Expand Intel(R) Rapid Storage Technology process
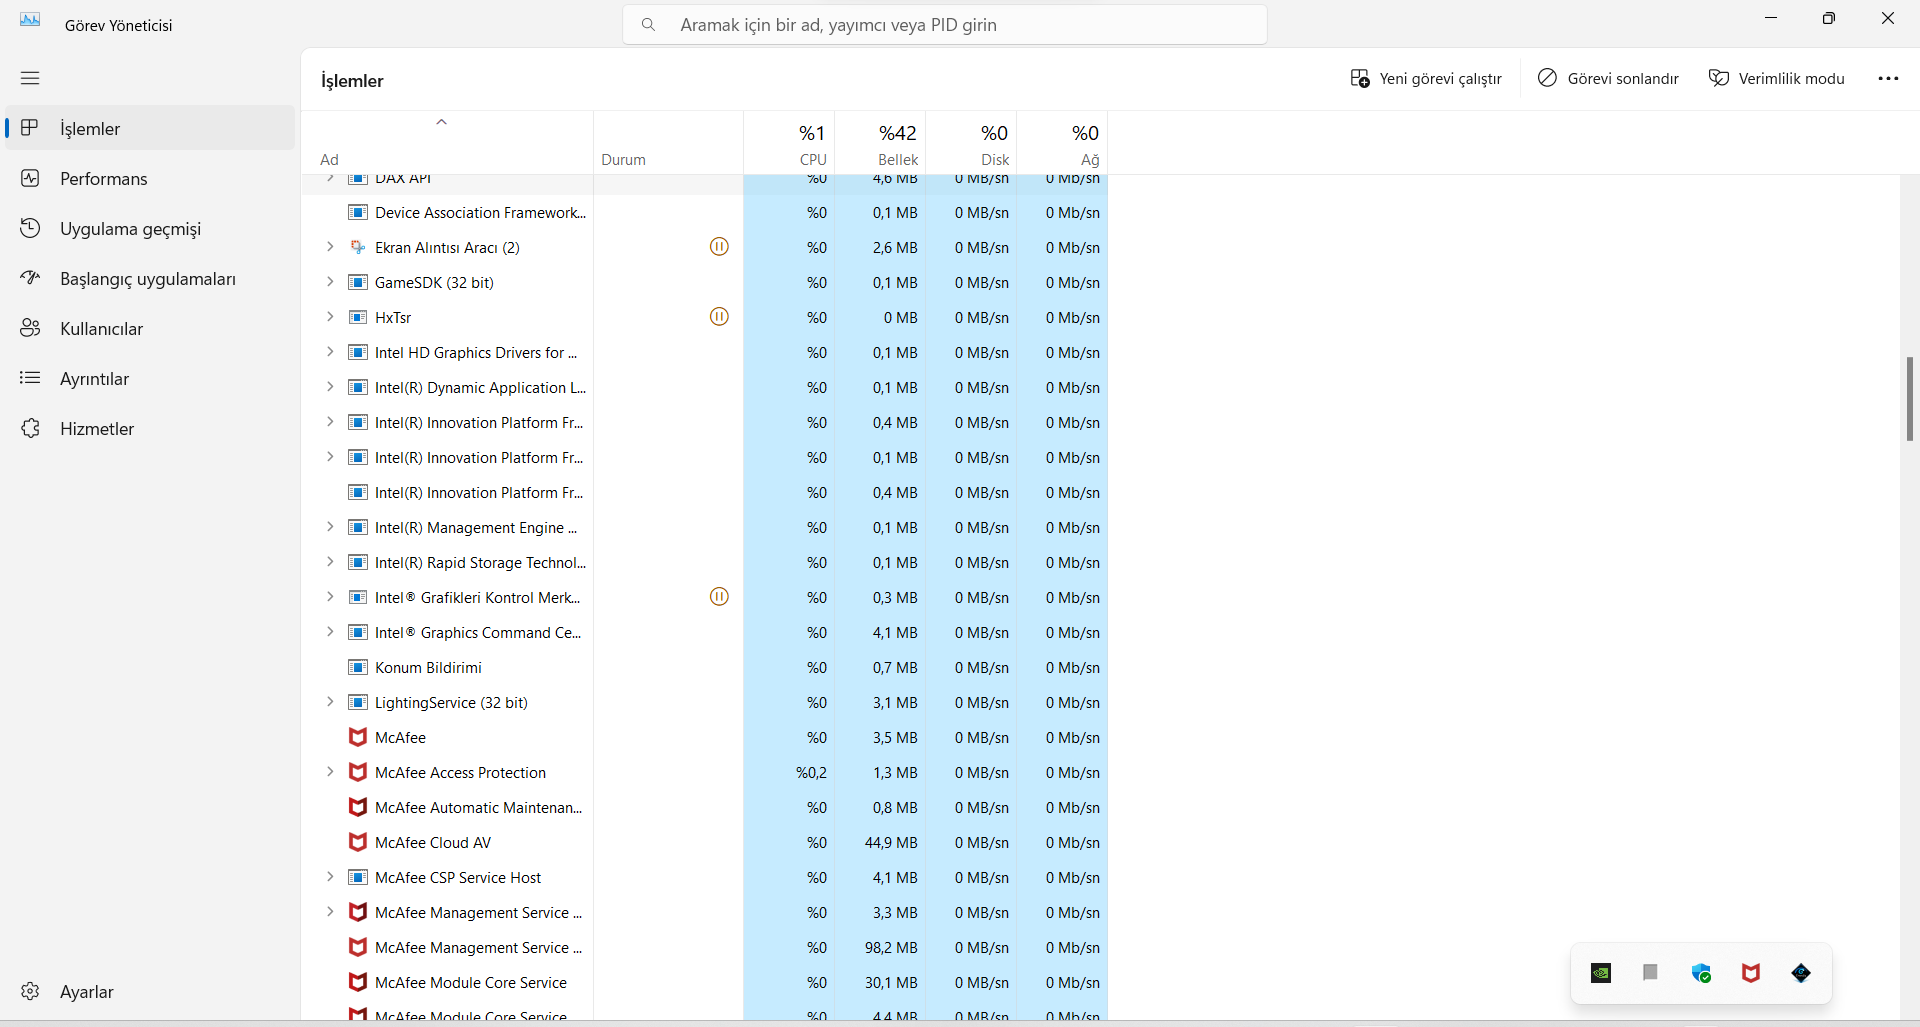This screenshot has height=1027, width=1920. click(330, 562)
